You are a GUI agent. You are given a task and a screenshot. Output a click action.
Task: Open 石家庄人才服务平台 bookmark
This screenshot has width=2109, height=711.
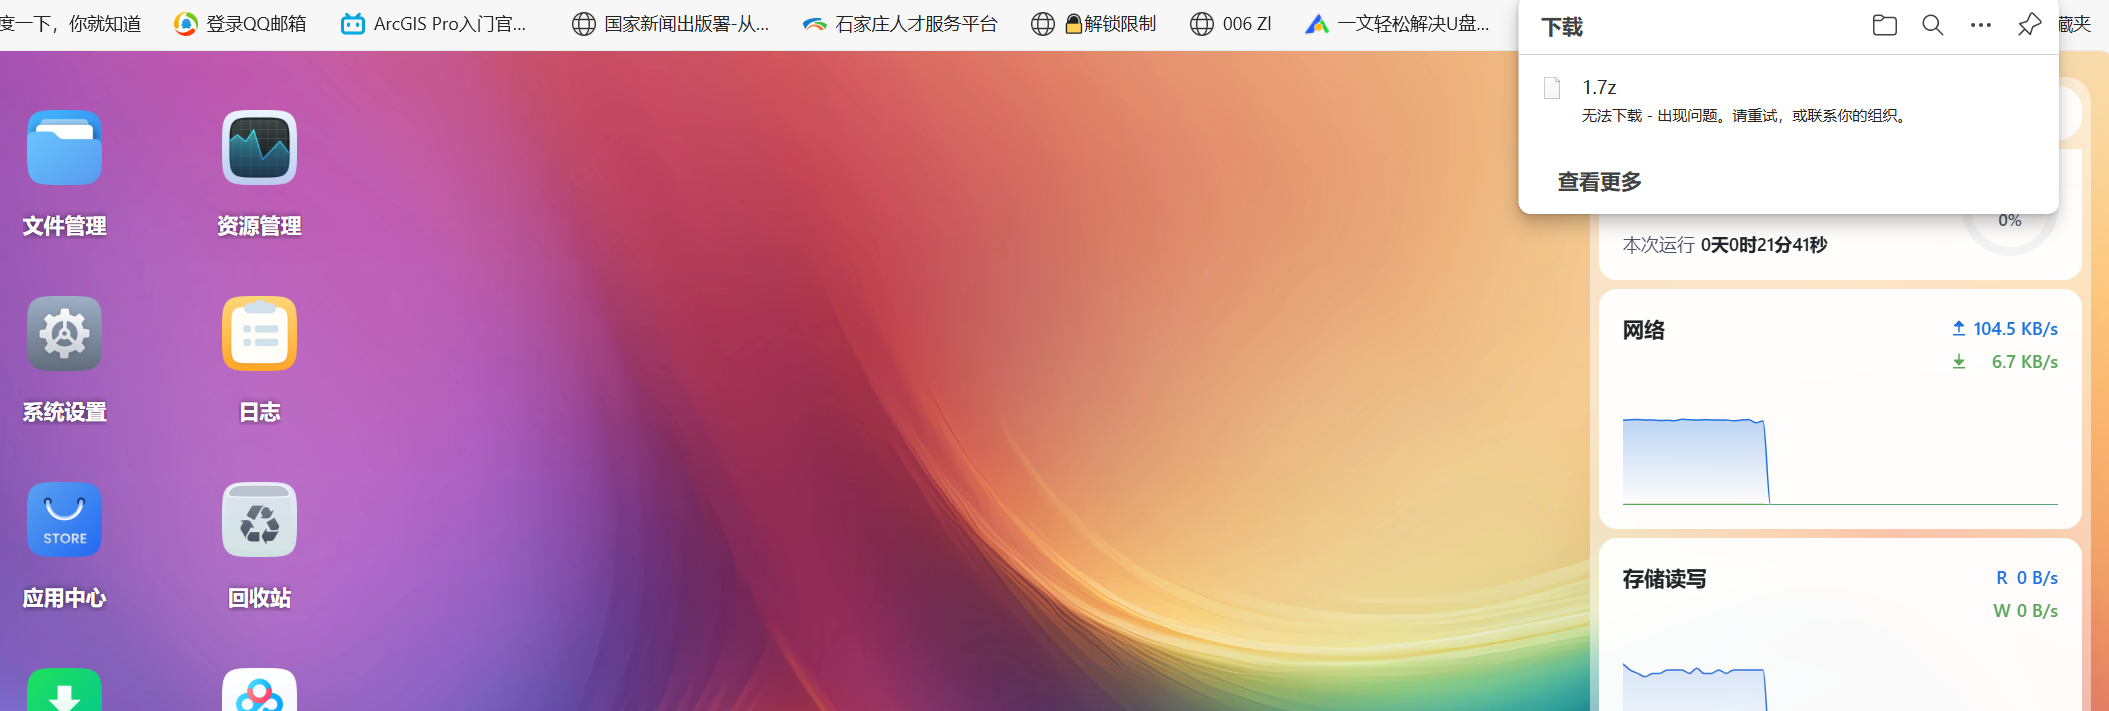[900, 24]
